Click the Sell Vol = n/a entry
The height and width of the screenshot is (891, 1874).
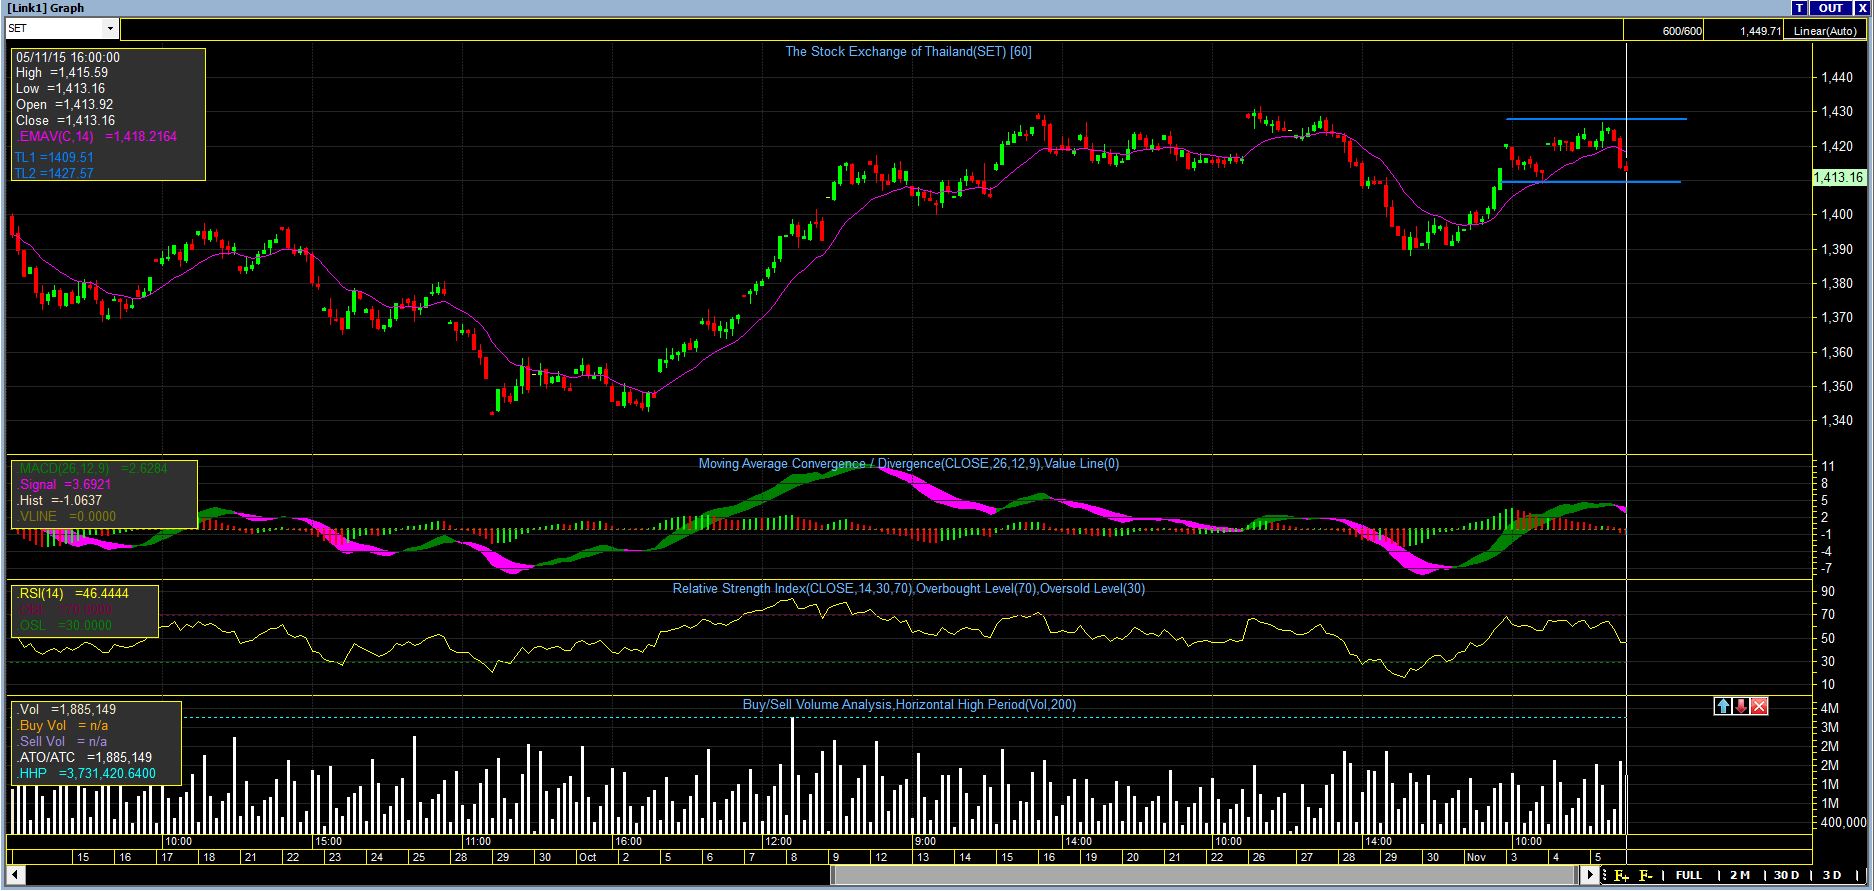(x=63, y=742)
